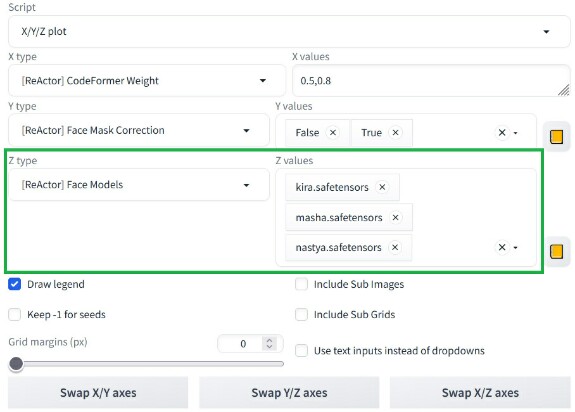Image resolution: width=575 pixels, height=412 pixels.
Task: Click the X values text field
Action: (431, 81)
